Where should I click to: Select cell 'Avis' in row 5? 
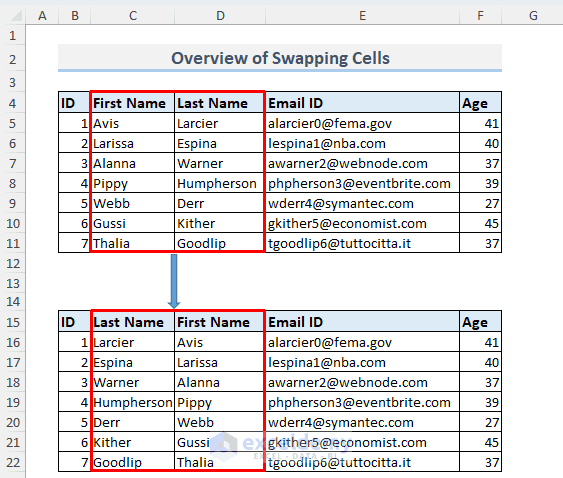(x=132, y=123)
